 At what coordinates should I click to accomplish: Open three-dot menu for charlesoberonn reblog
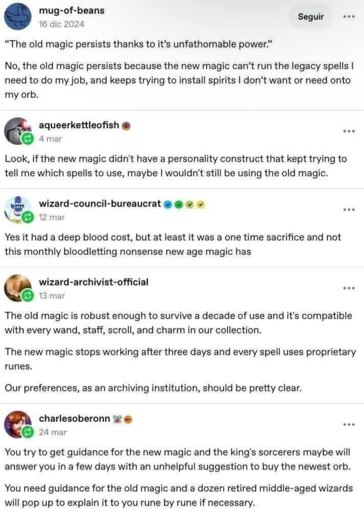click(x=349, y=425)
